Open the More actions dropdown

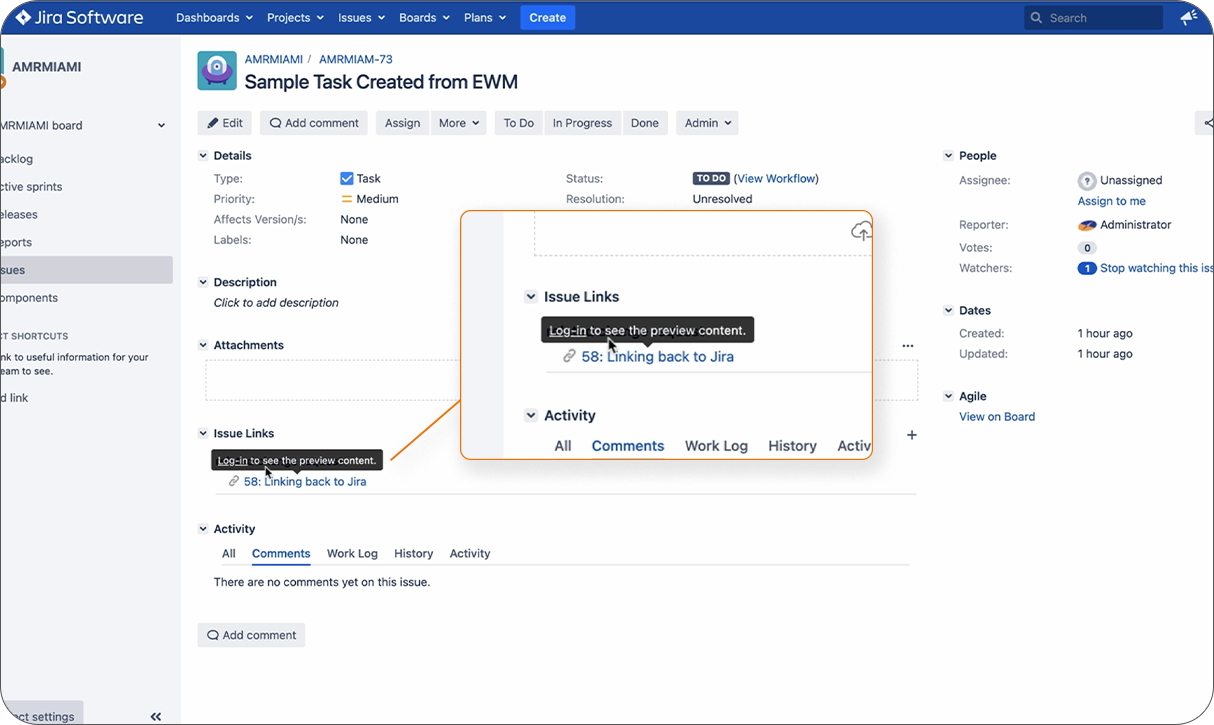pos(458,123)
